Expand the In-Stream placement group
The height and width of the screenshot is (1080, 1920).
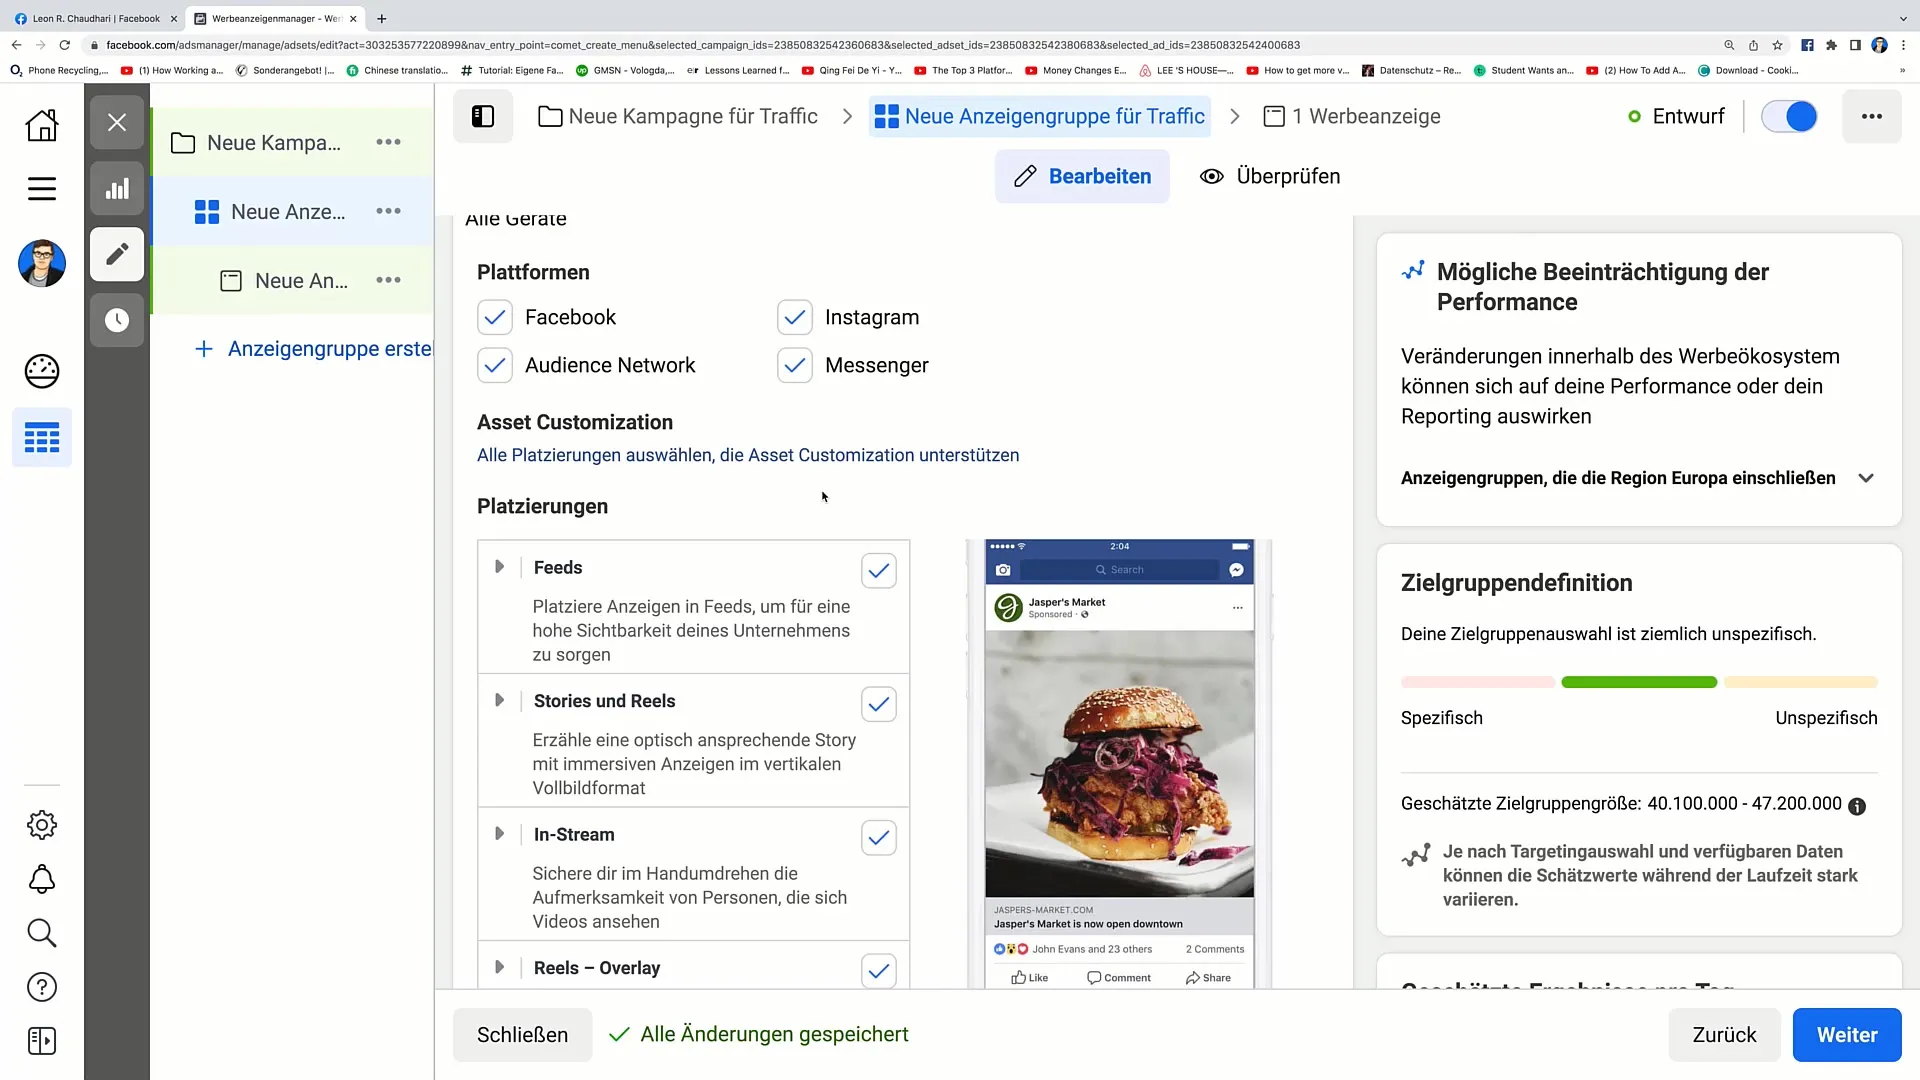tap(499, 834)
